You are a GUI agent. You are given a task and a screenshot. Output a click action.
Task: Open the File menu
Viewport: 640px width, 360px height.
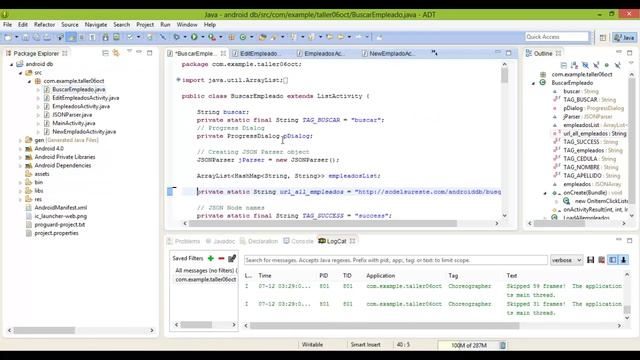7,24
